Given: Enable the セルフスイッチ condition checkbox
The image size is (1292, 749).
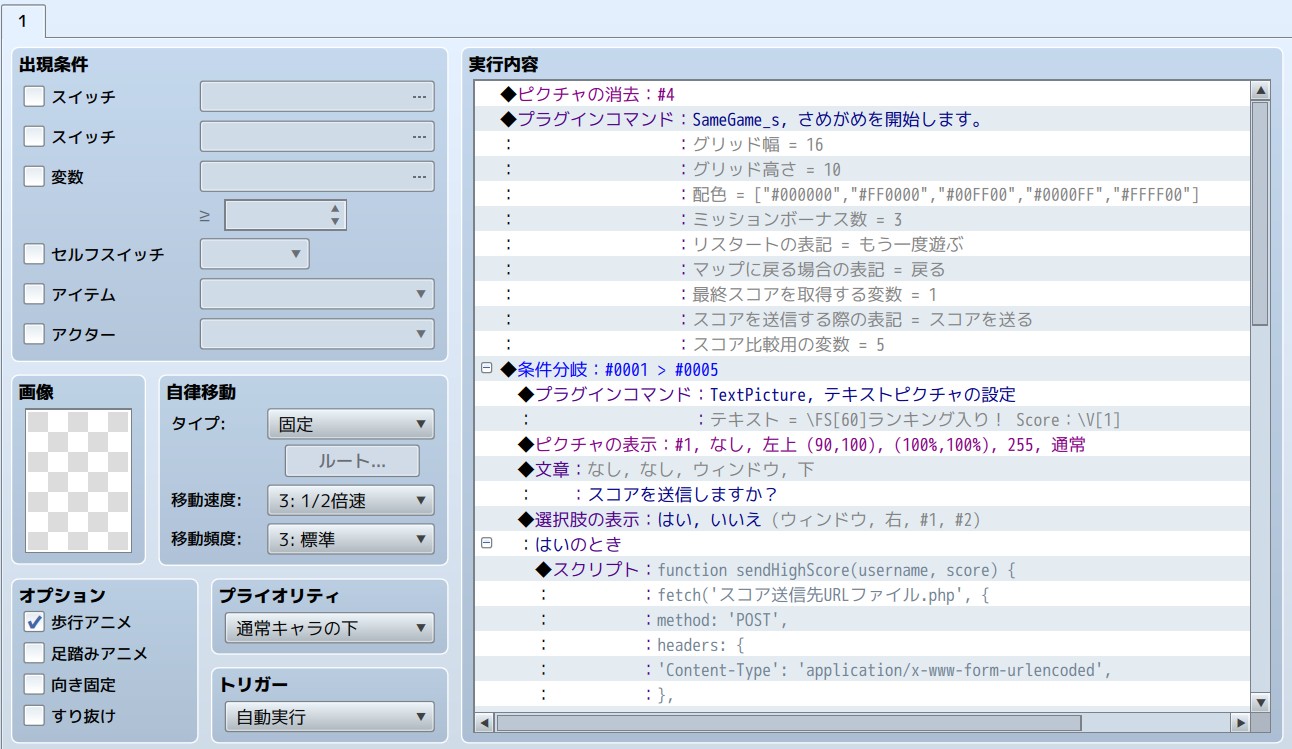Looking at the screenshot, I should (34, 254).
